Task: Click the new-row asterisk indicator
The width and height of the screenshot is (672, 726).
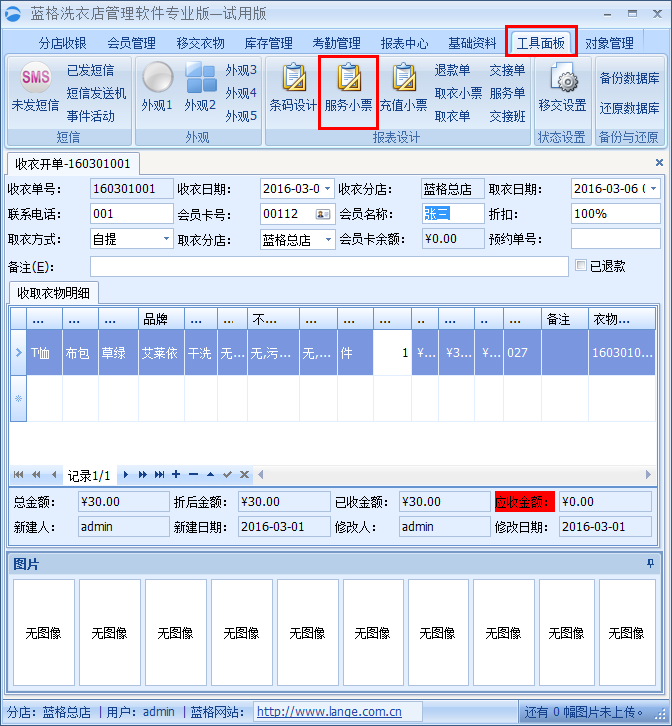Action: 19,398
